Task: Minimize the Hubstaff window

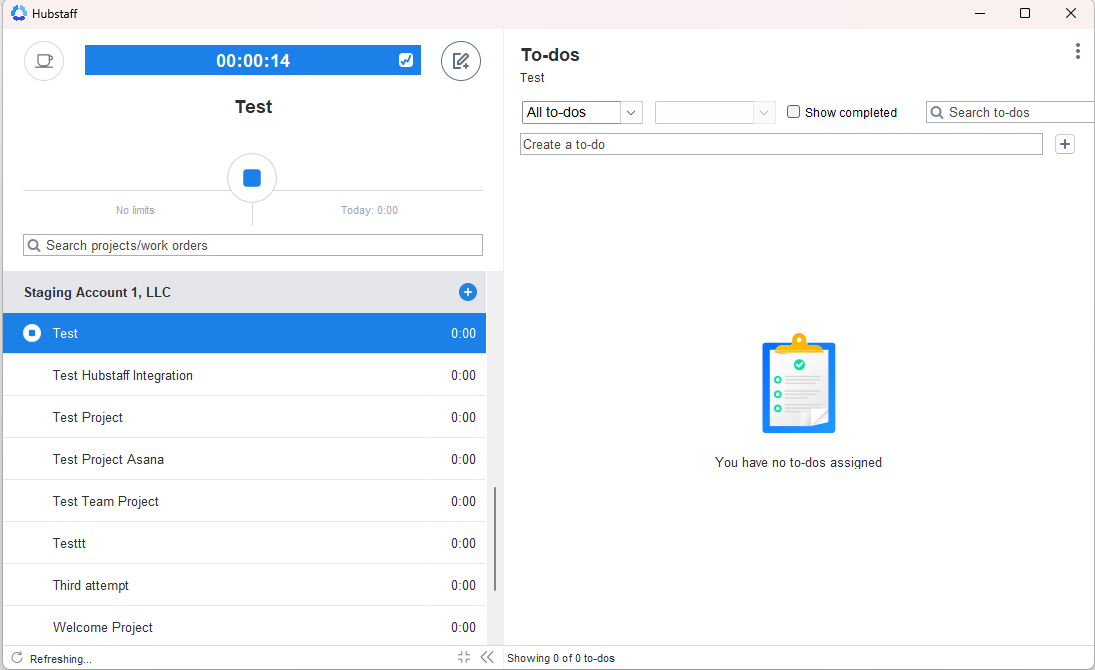Action: pos(980,13)
